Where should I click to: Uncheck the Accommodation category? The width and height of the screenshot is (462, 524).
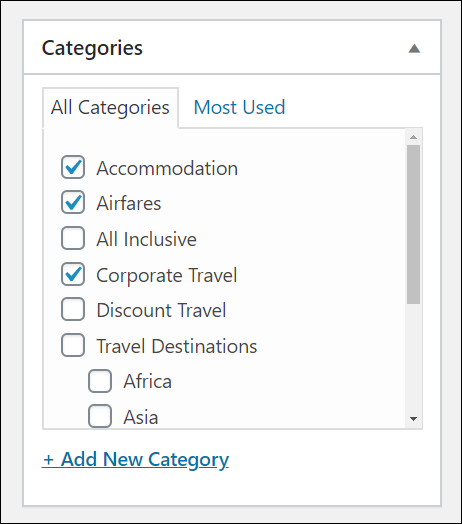tap(73, 167)
